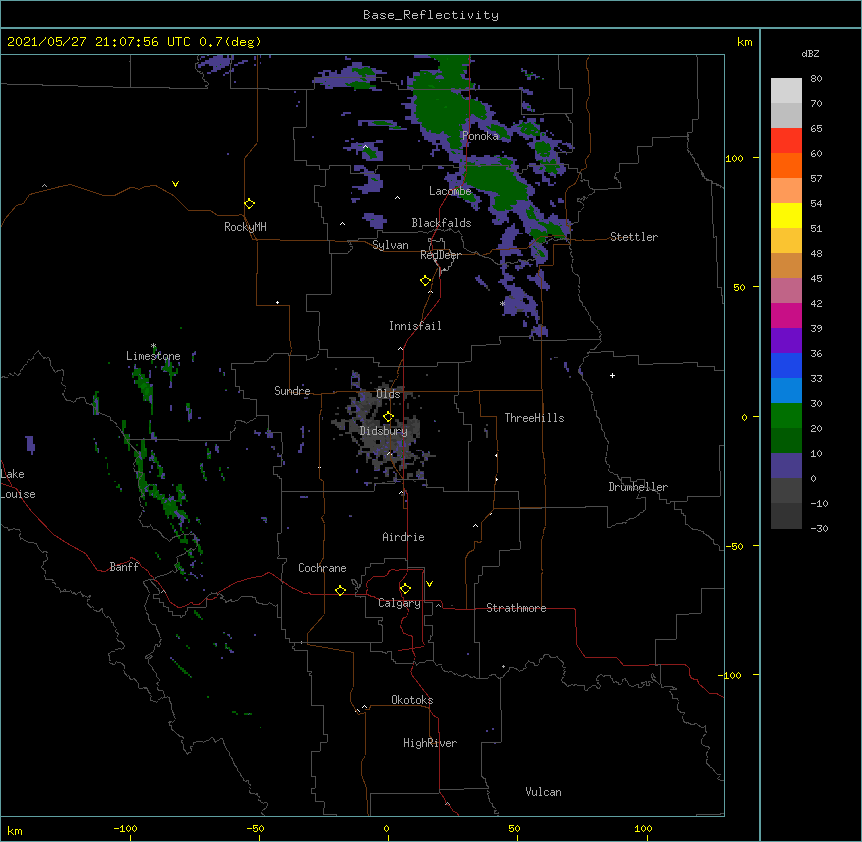Click the Ponoka city label
Screen dimensions: 862x842
click(x=480, y=136)
